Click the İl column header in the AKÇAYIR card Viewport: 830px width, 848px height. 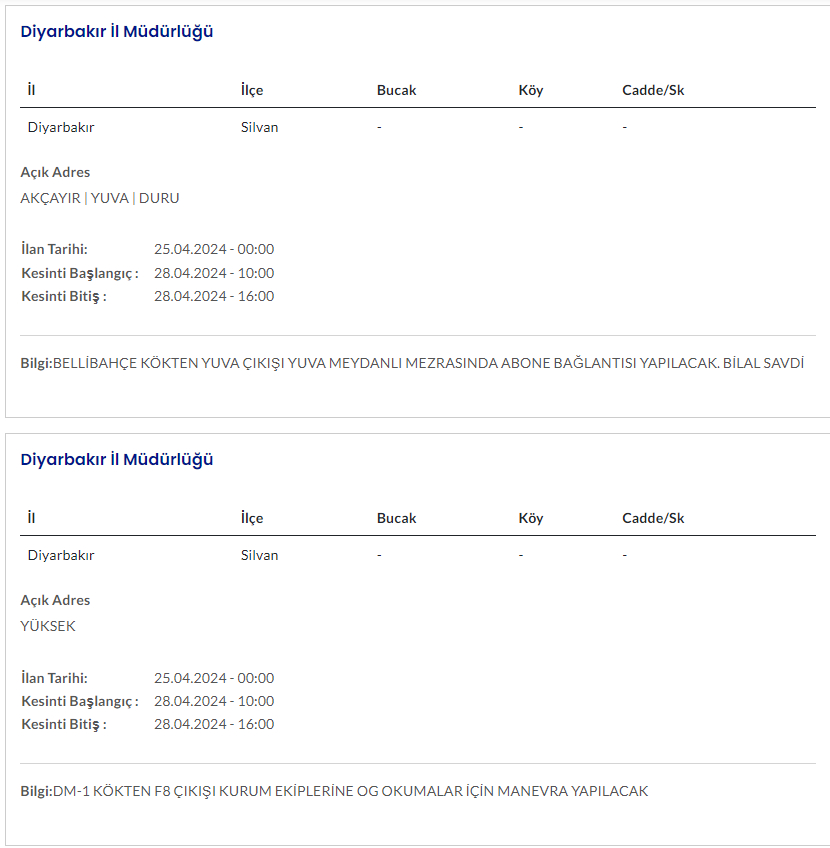click(x=32, y=90)
